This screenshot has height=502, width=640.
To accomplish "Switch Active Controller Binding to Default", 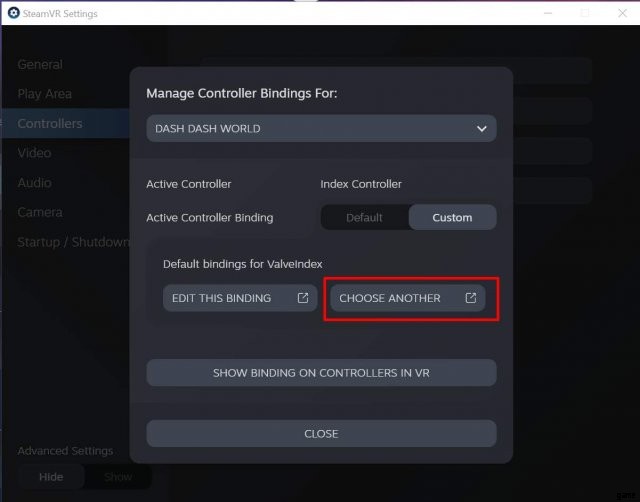I will pyautogui.click(x=364, y=217).
